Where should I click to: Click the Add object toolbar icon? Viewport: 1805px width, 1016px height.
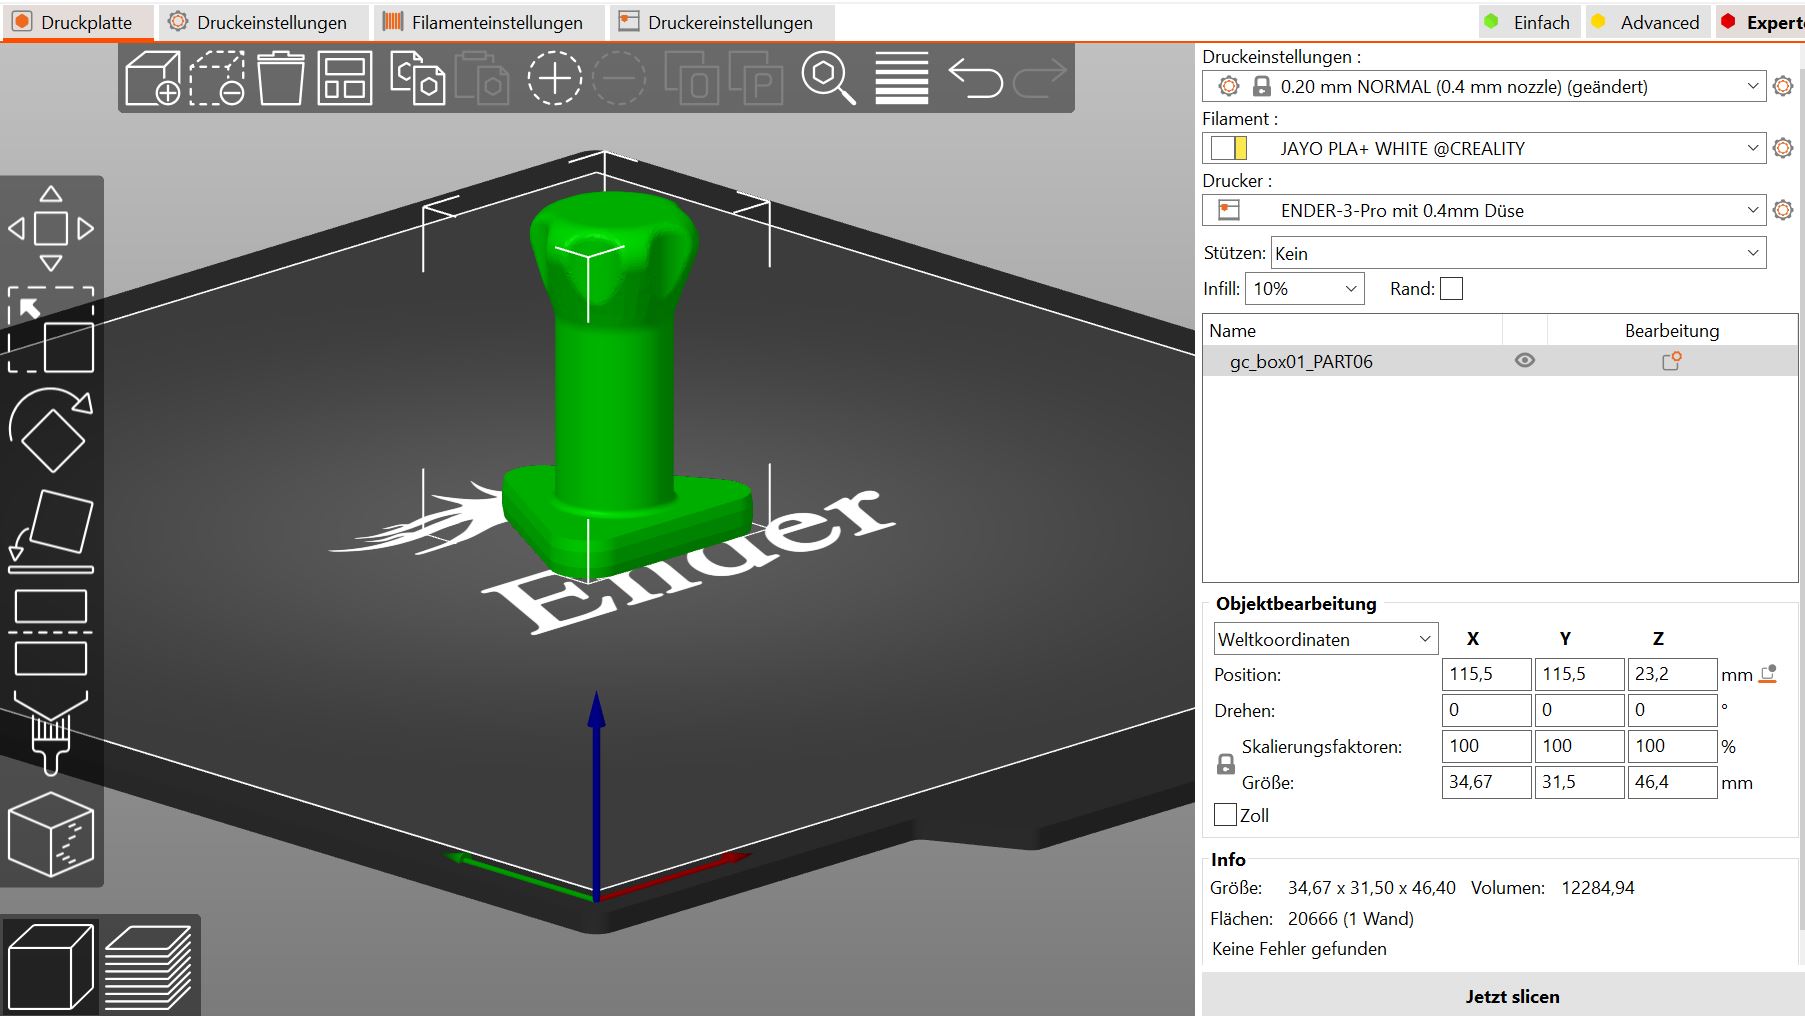[x=153, y=78]
